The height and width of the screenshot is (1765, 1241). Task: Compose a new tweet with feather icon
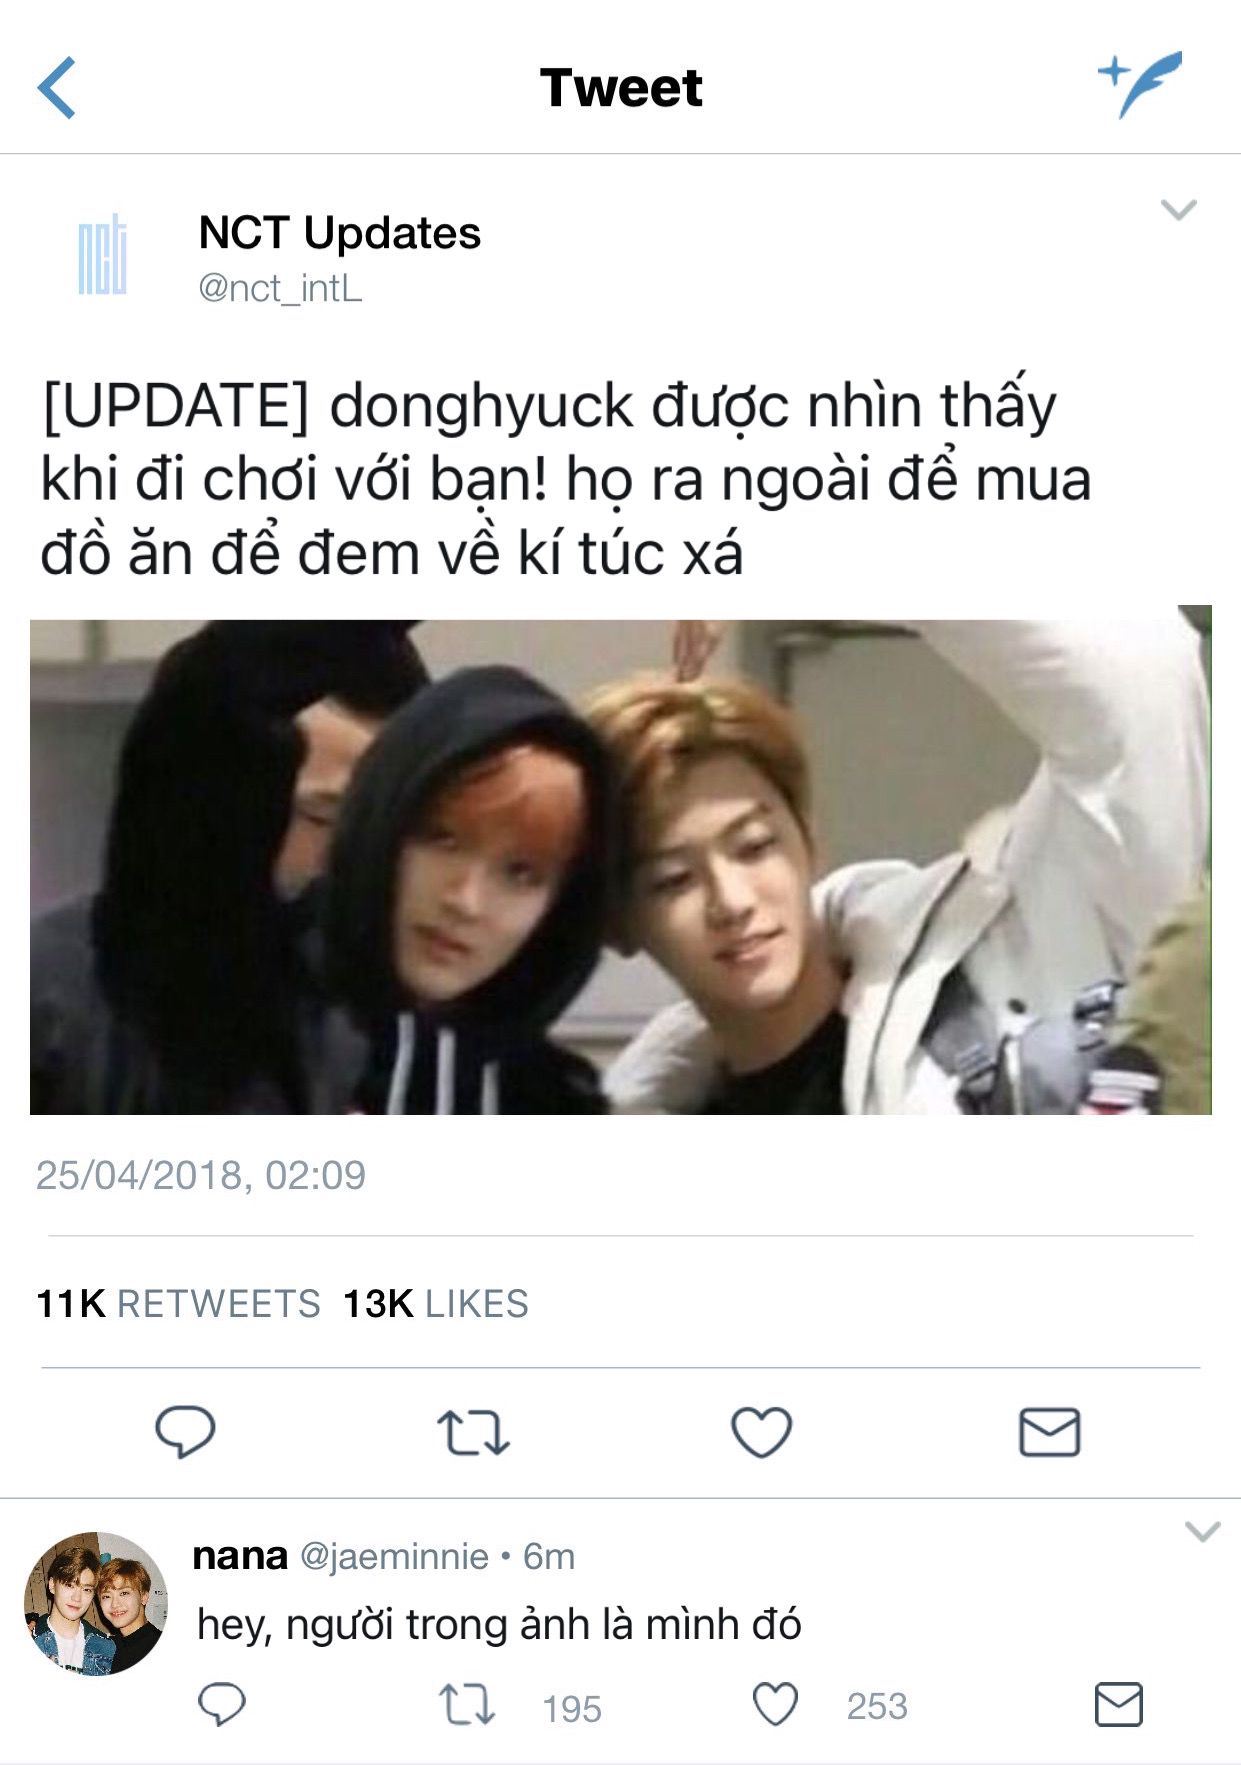point(1140,85)
